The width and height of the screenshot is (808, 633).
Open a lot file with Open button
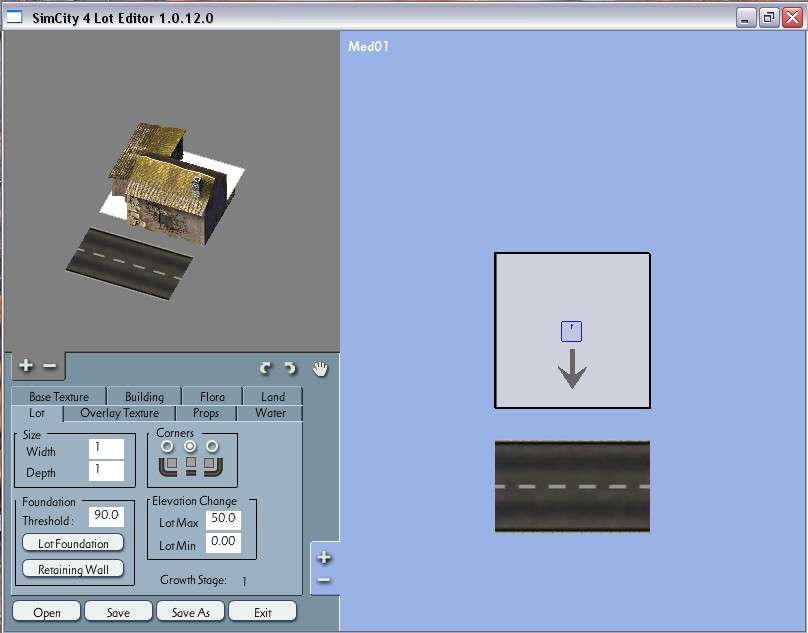[x=47, y=612]
